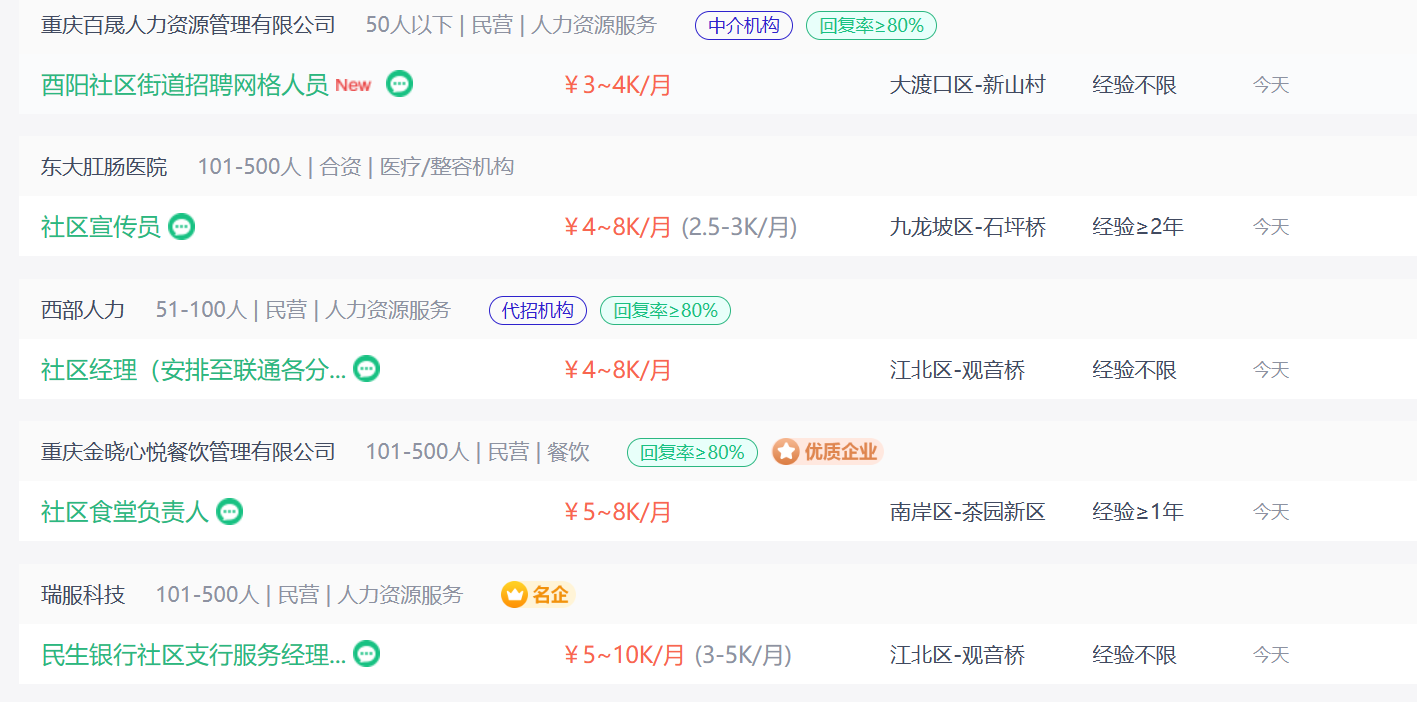Open the 社区宣传员 job listing
This screenshot has height=702, width=1417.
(x=101, y=227)
